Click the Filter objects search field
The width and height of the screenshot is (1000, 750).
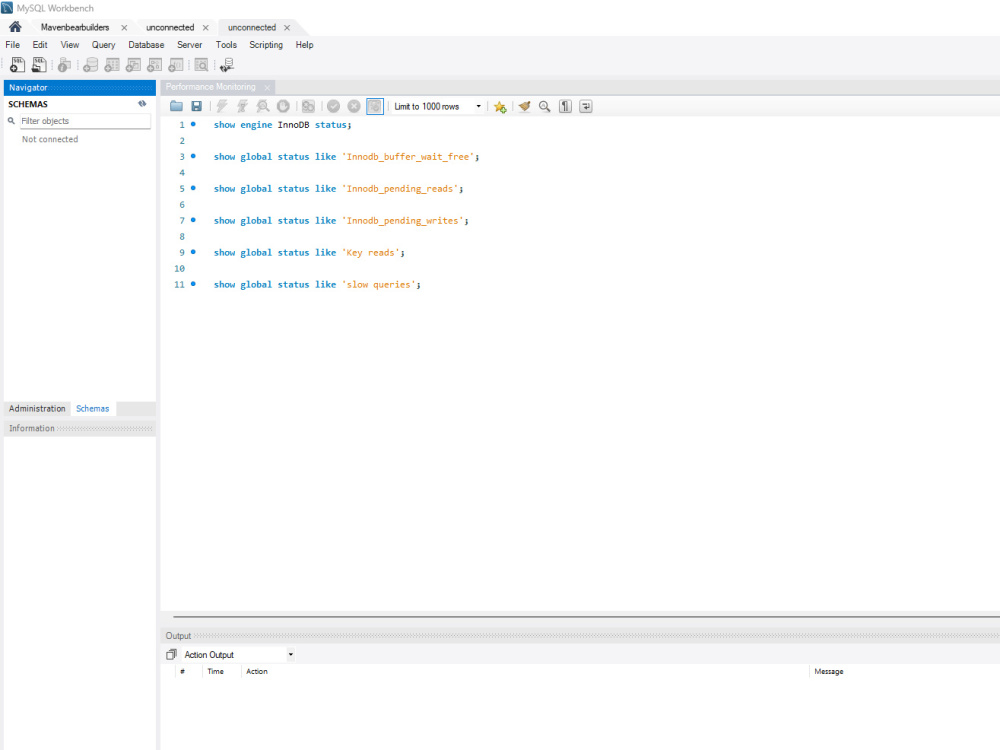(85, 121)
